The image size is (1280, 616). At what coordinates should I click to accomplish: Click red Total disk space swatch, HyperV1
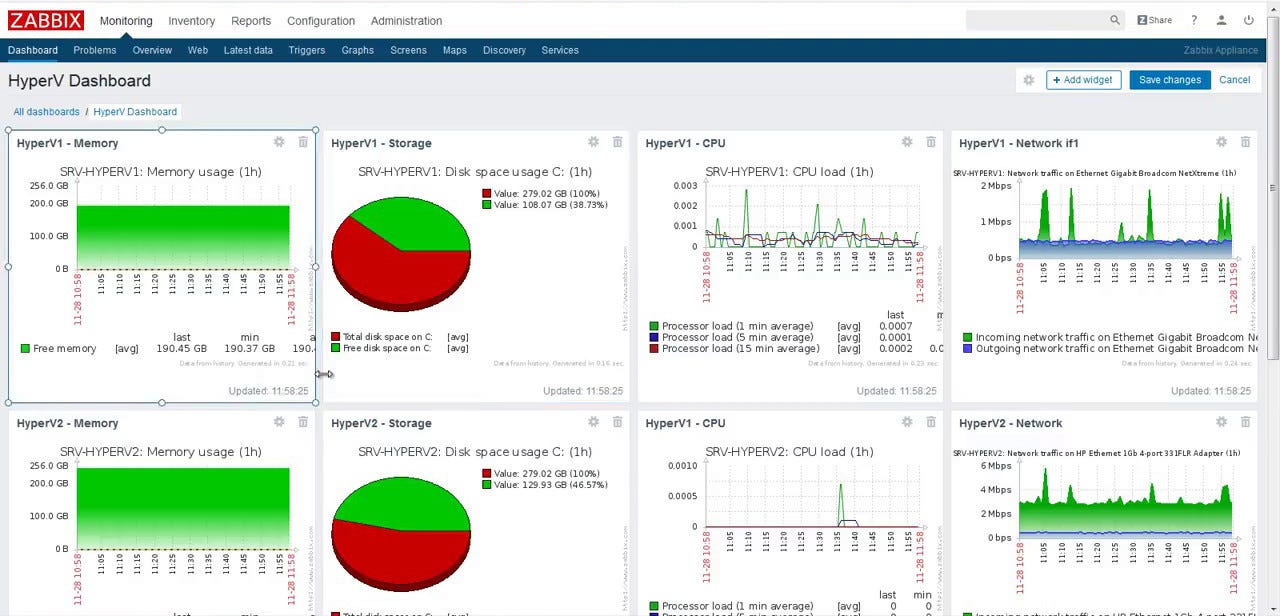[336, 337]
